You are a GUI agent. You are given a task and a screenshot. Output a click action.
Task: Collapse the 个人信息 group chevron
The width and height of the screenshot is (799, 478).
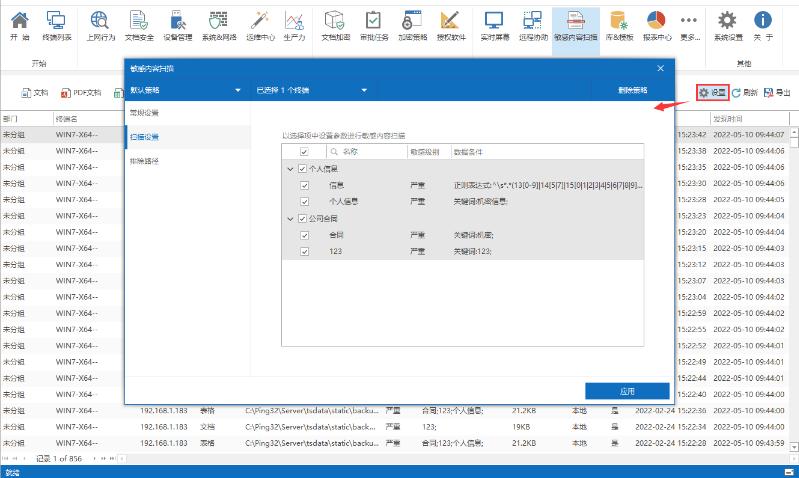click(289, 169)
